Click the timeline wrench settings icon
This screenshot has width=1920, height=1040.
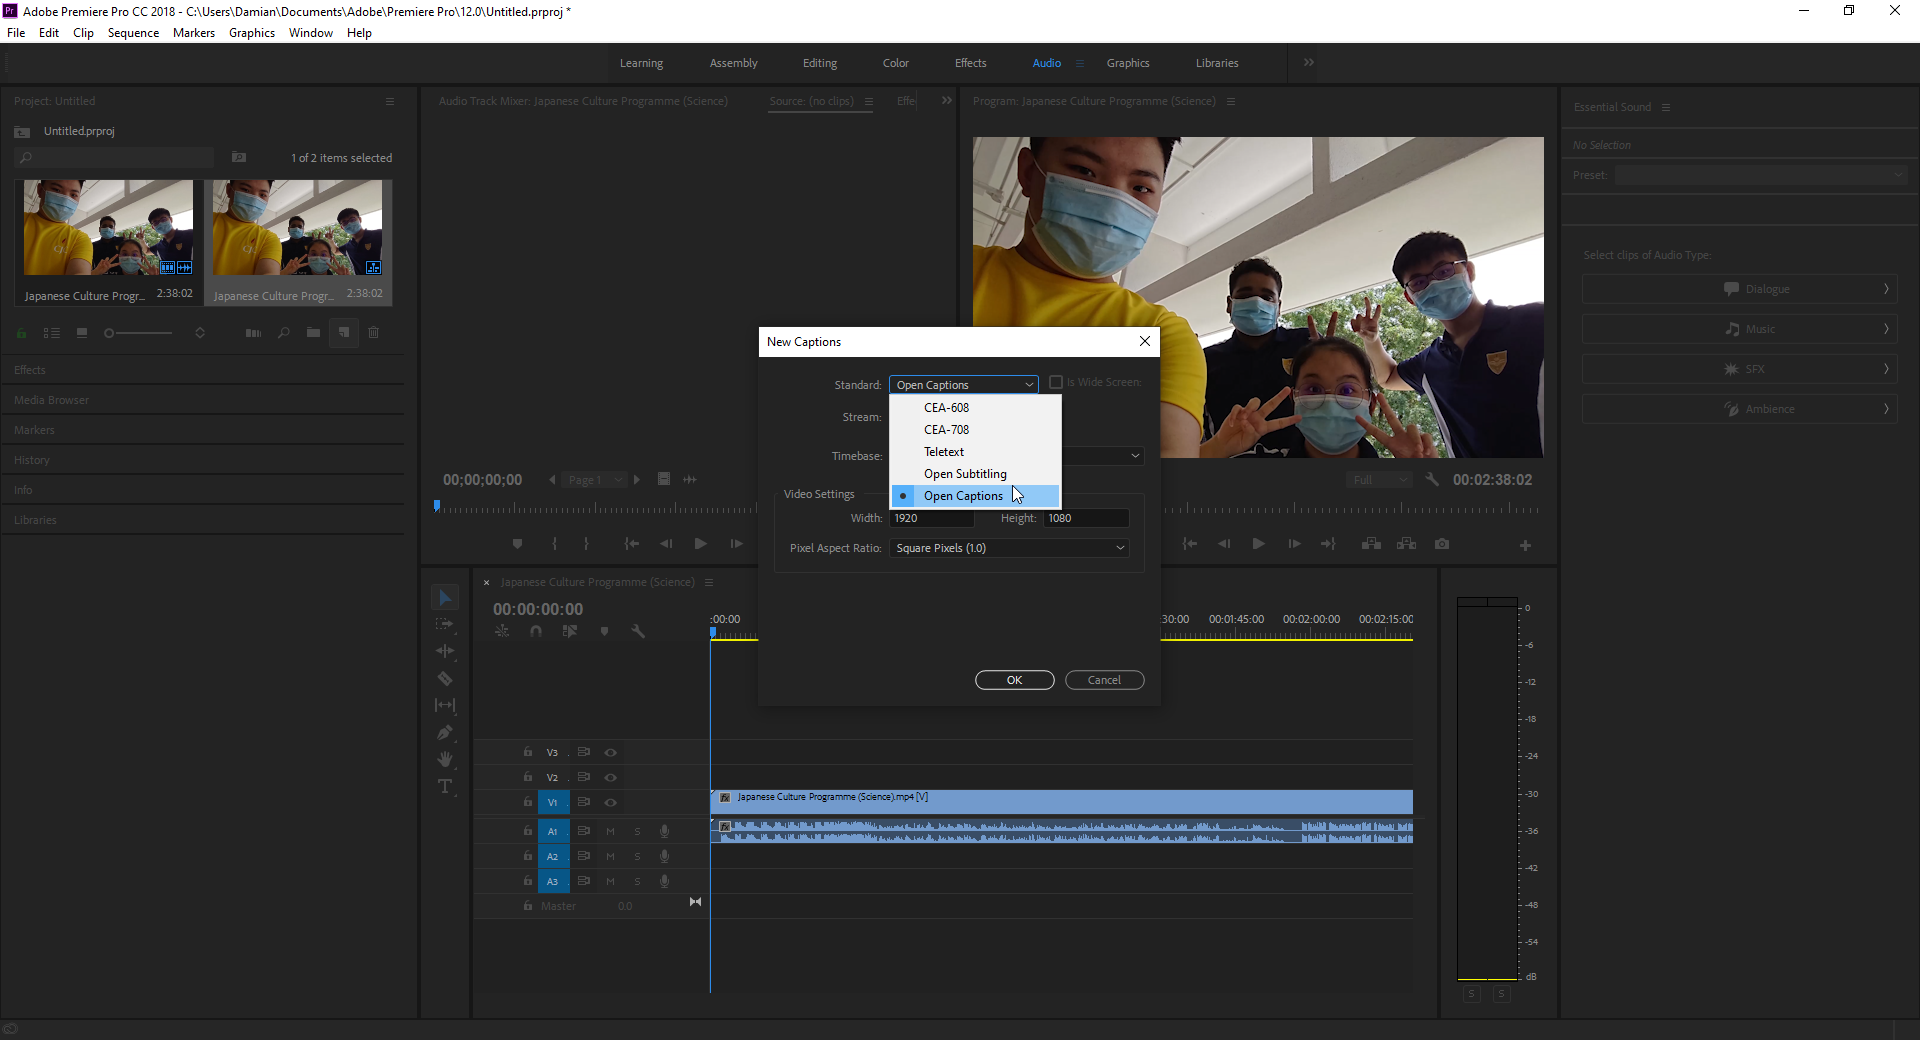tap(638, 632)
